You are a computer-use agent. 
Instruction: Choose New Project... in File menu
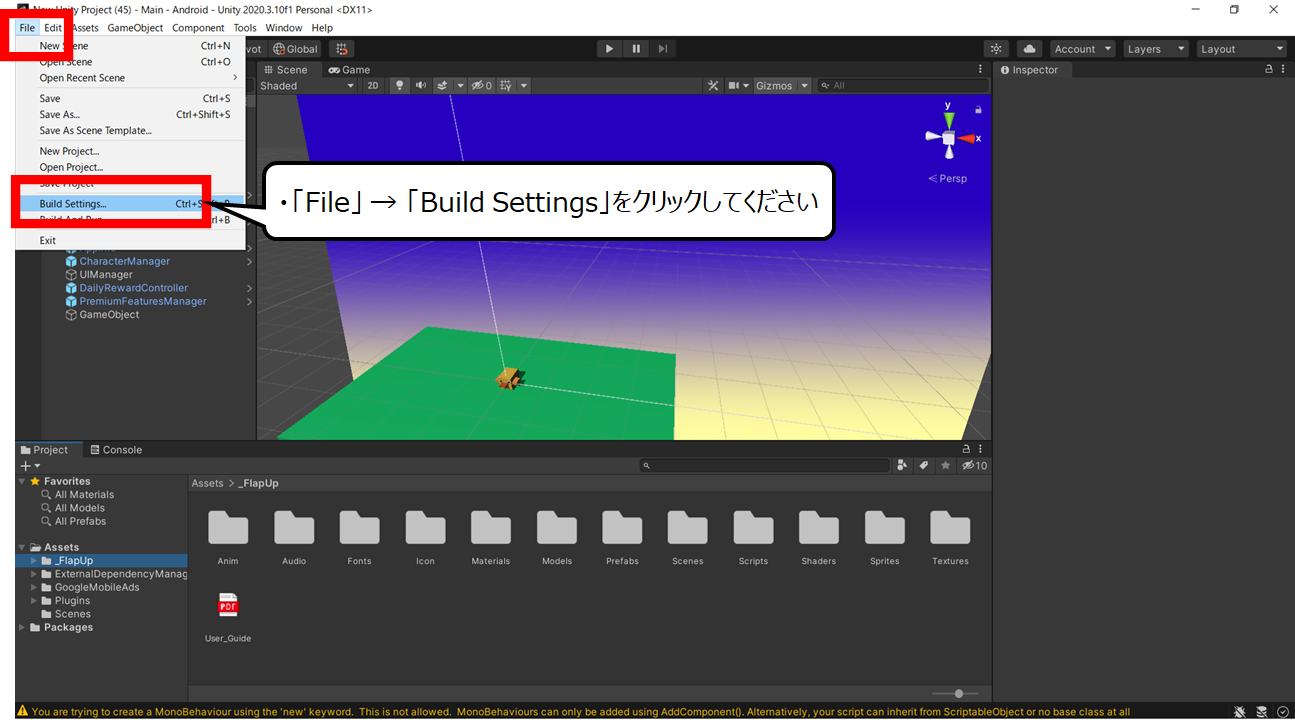pyautogui.click(x=130, y=152)
